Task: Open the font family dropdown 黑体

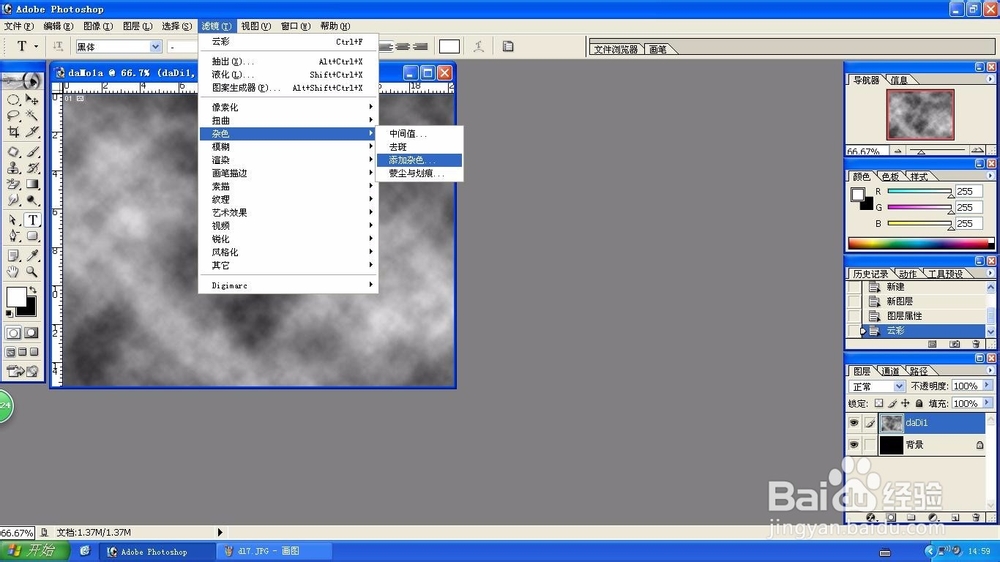Action: (156, 47)
